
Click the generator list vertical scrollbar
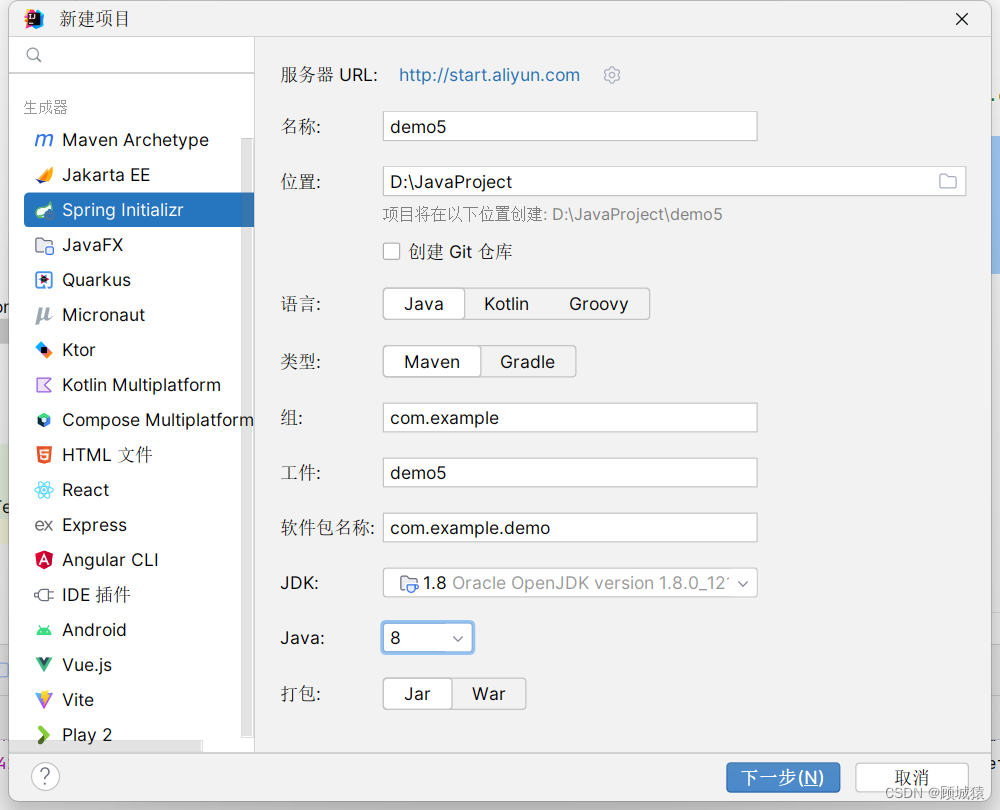pyautogui.click(x=247, y=438)
